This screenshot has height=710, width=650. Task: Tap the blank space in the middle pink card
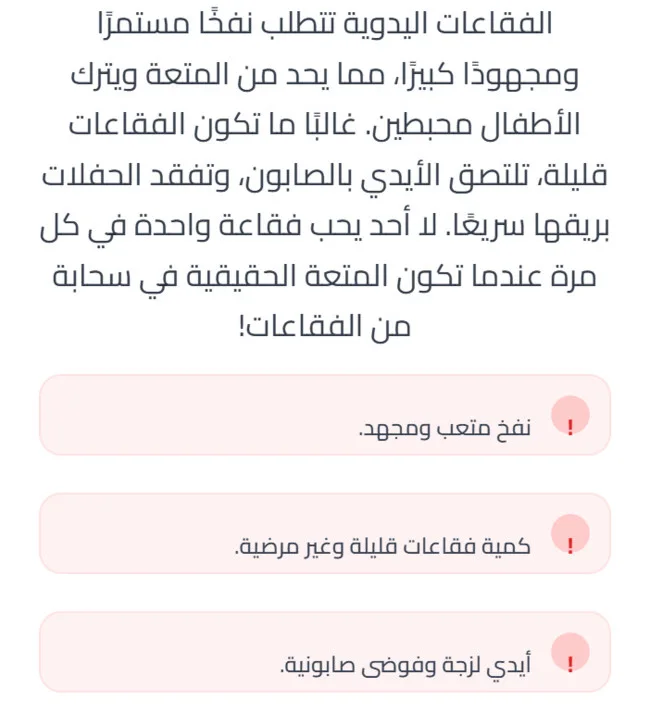(x=130, y=533)
